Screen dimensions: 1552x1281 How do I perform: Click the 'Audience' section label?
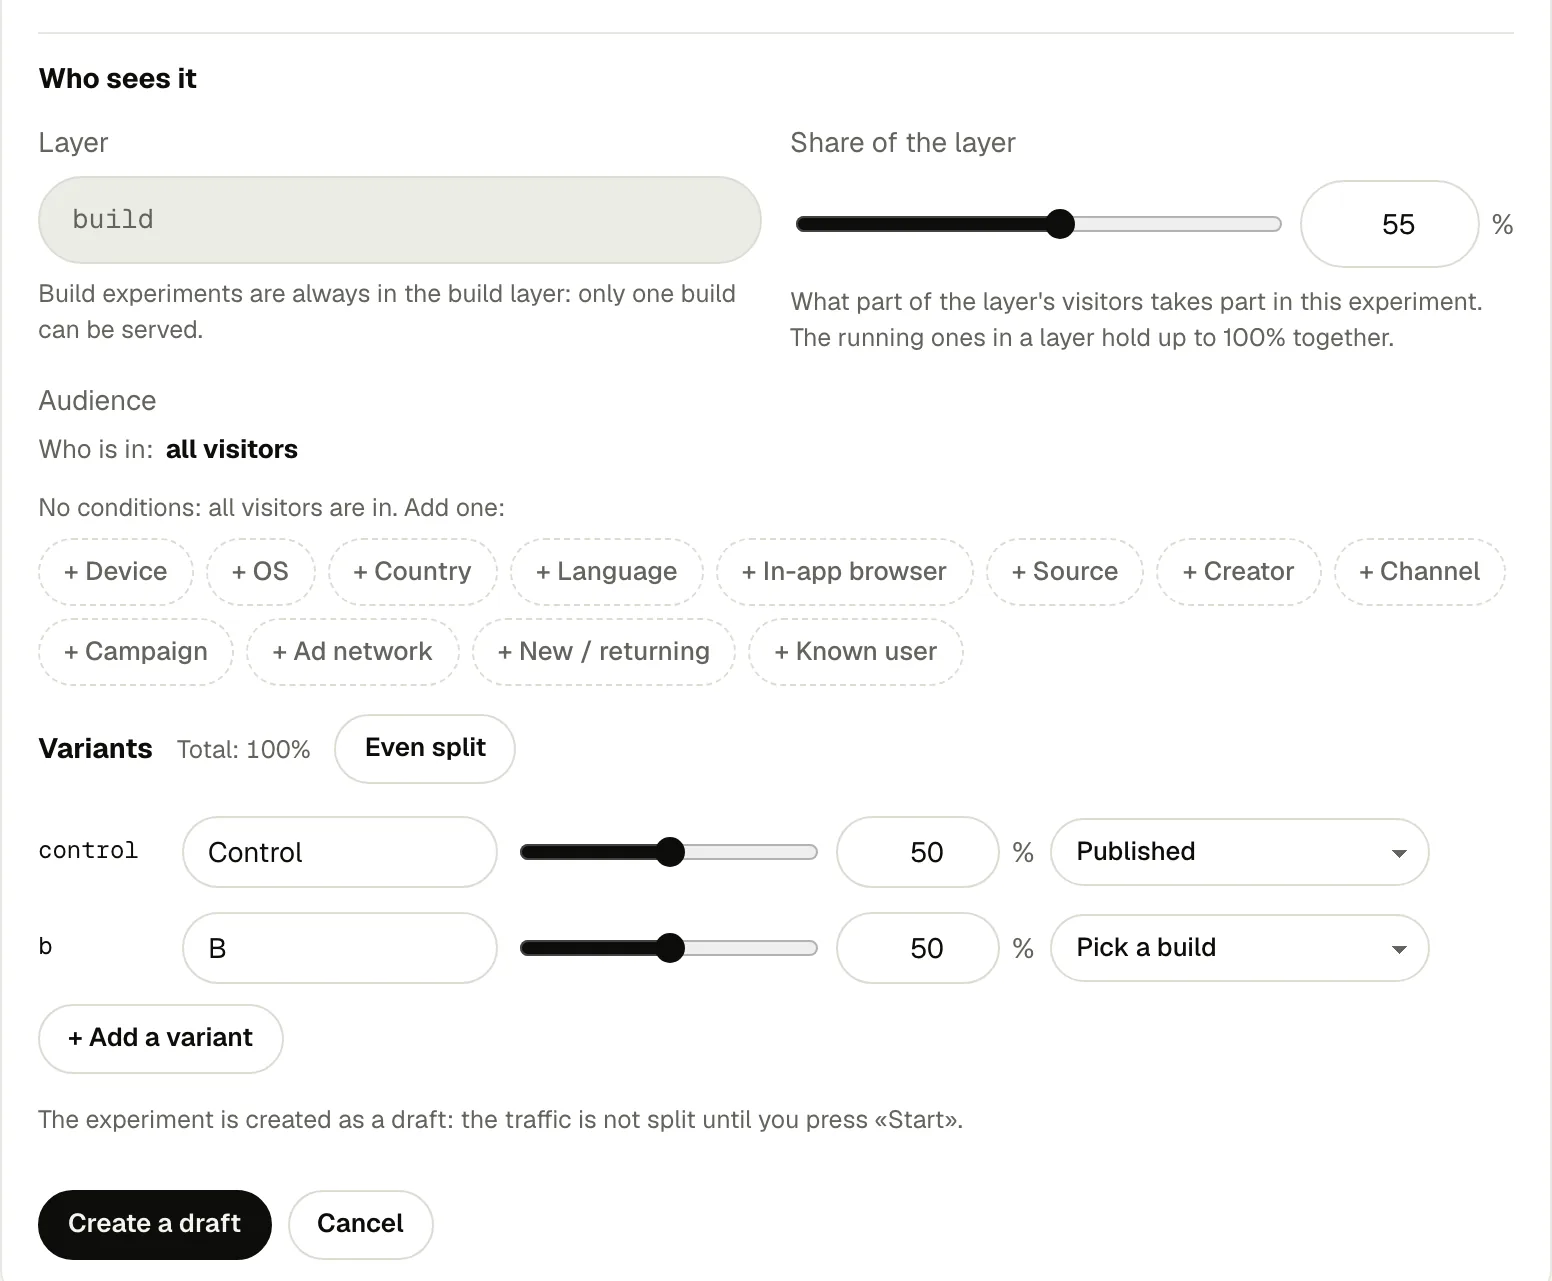pyautogui.click(x=97, y=401)
